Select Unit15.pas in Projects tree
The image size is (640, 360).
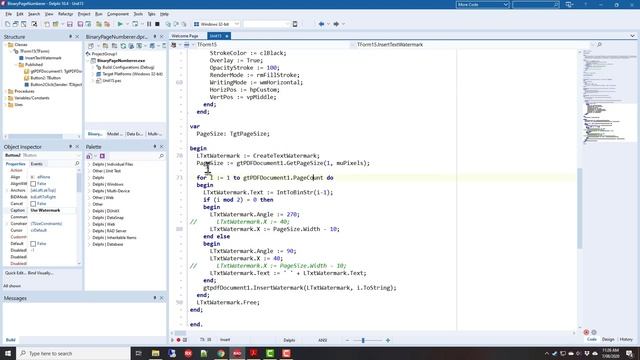(111, 81)
